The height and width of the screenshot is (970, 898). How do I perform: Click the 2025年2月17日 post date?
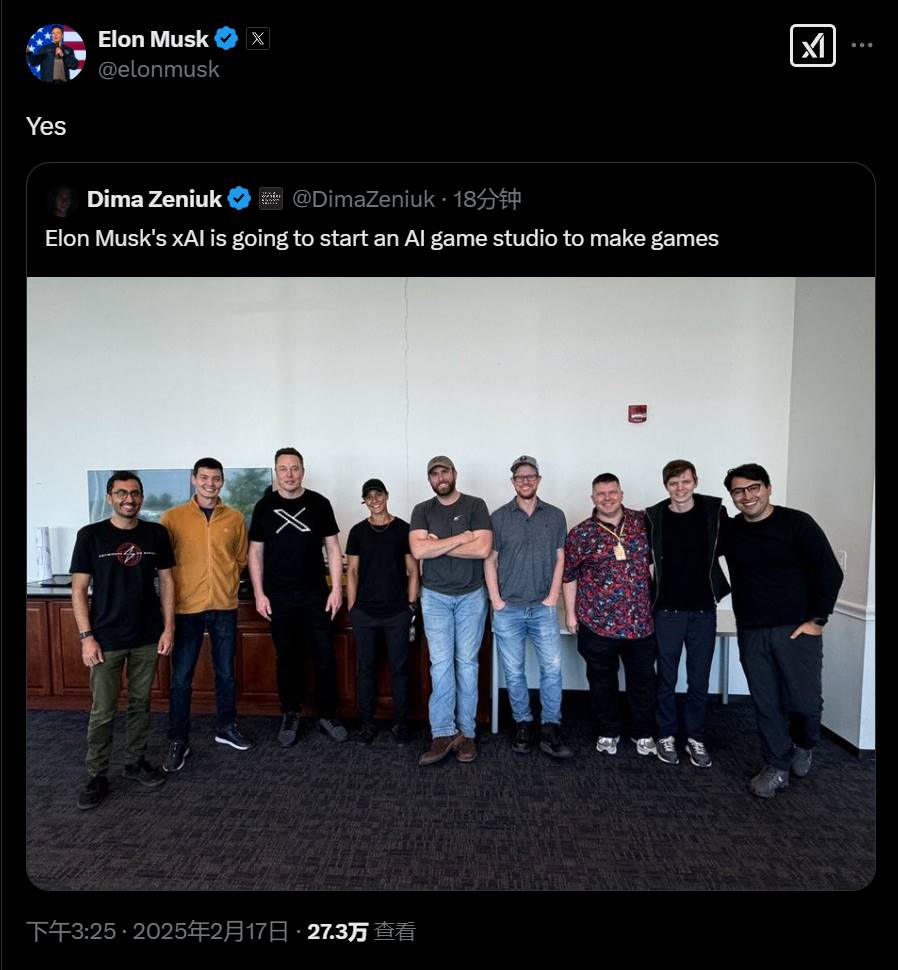coord(210,932)
